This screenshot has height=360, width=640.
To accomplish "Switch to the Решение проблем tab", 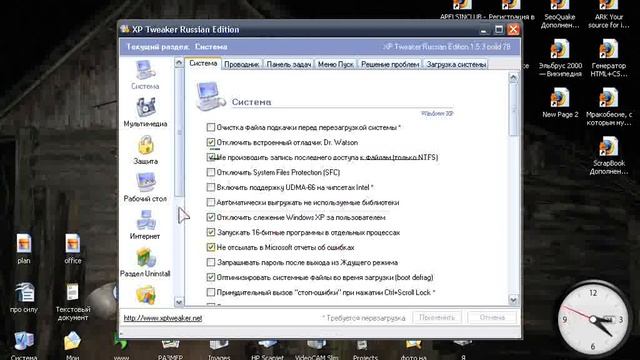I will coord(390,64).
